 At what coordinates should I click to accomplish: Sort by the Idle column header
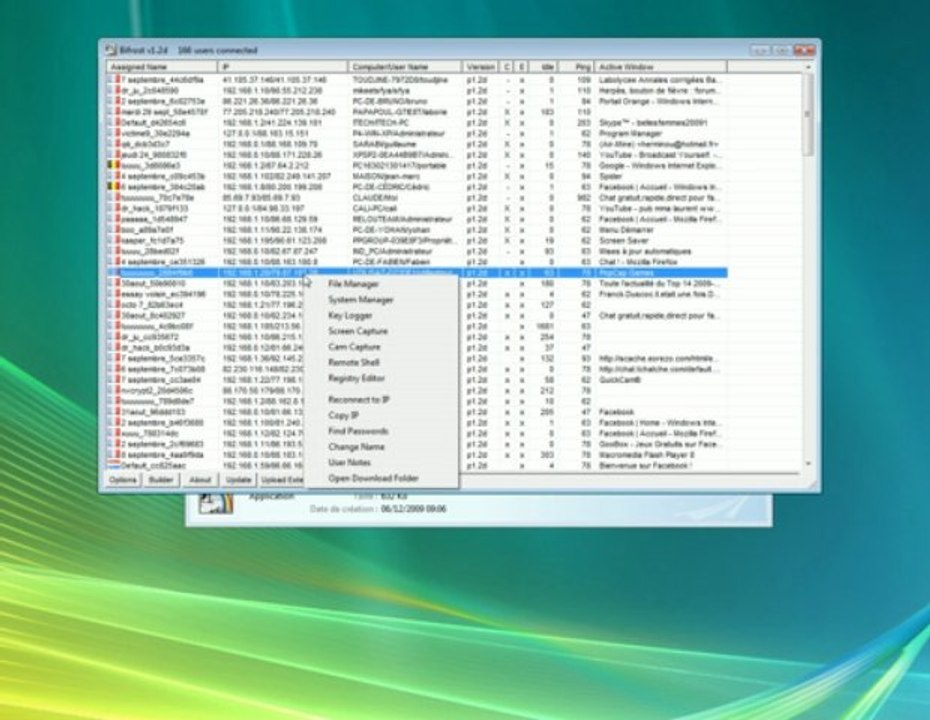click(x=543, y=67)
